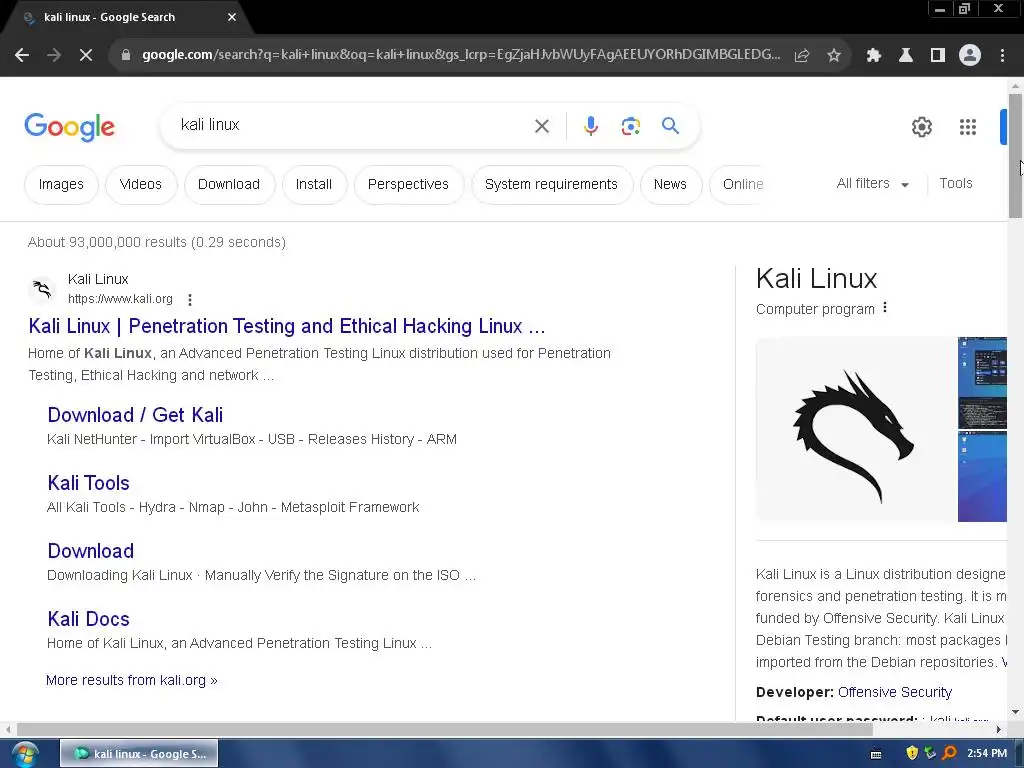Select the Videos filter chip
The height and width of the screenshot is (768, 1024).
[x=140, y=185]
